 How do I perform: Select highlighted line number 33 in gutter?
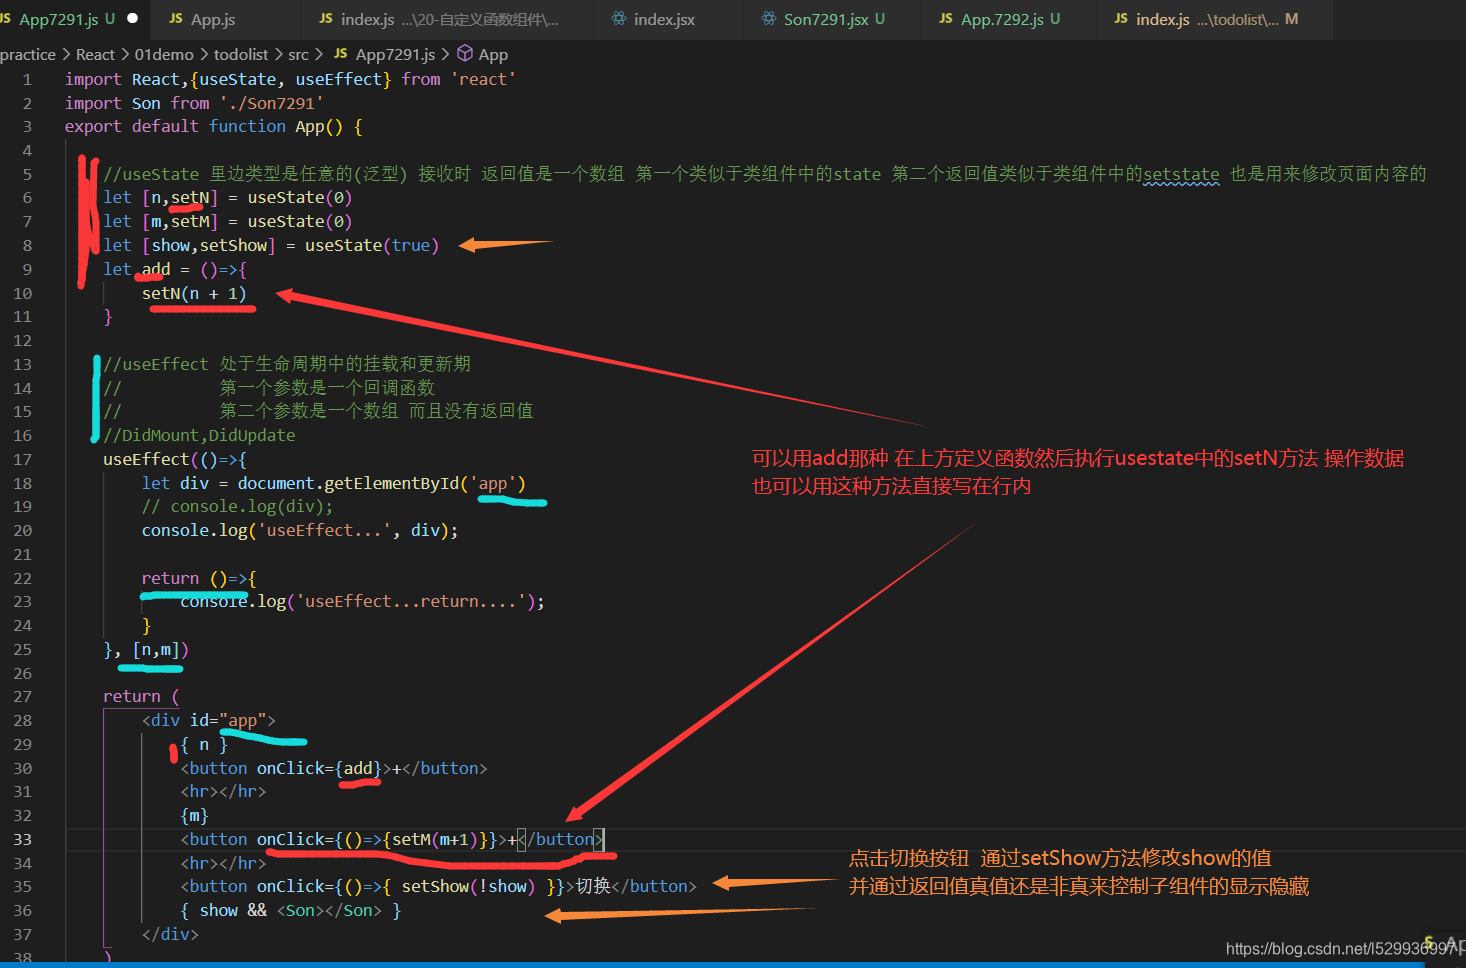pos(22,839)
